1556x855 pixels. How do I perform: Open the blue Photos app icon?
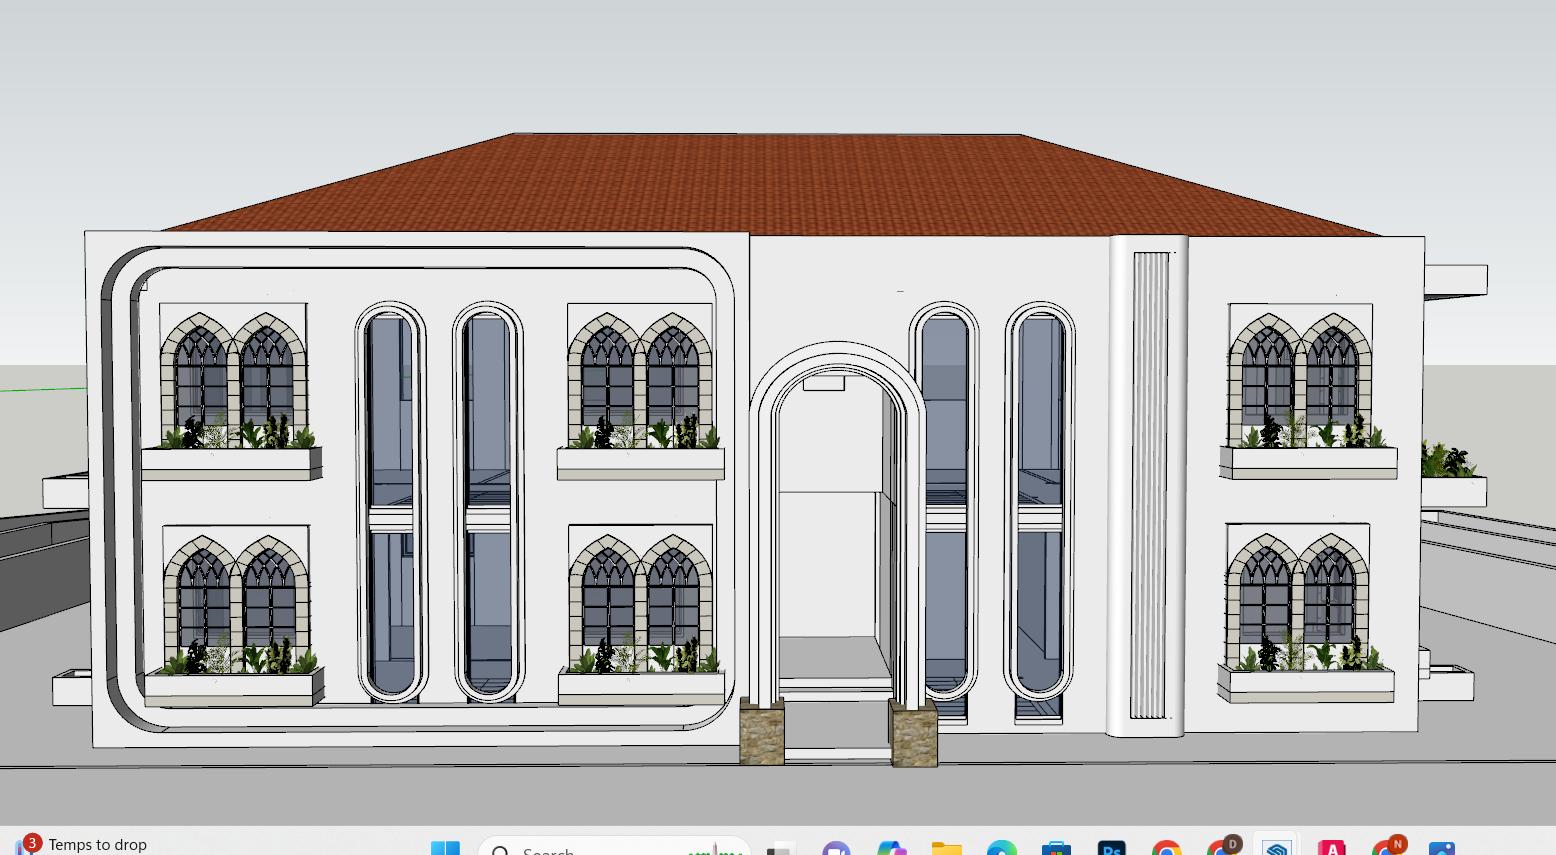(1441, 849)
